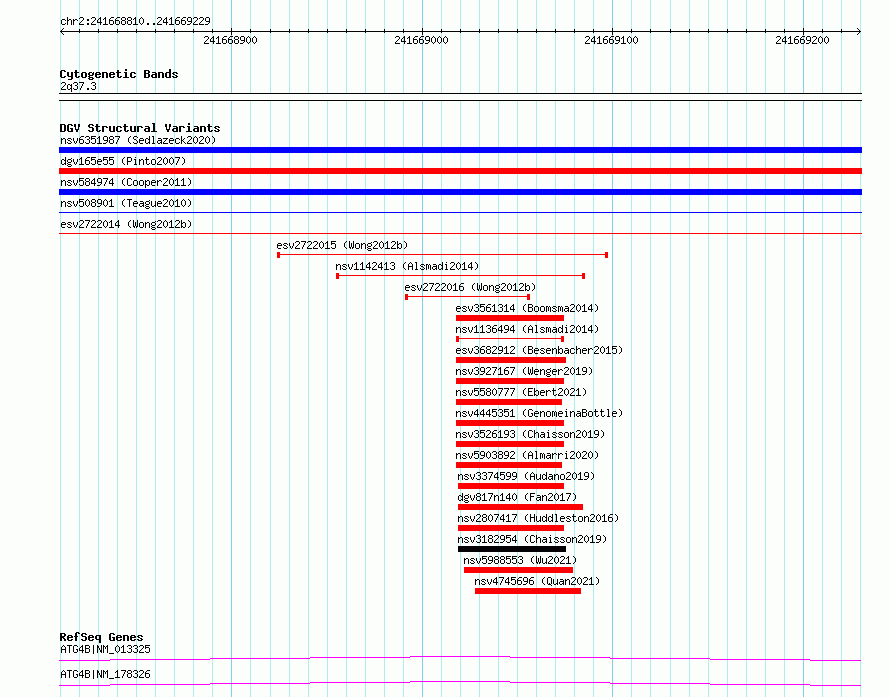The image size is (890, 697).
Task: Click the thin blue line under nsv508901
Action: 460,213
